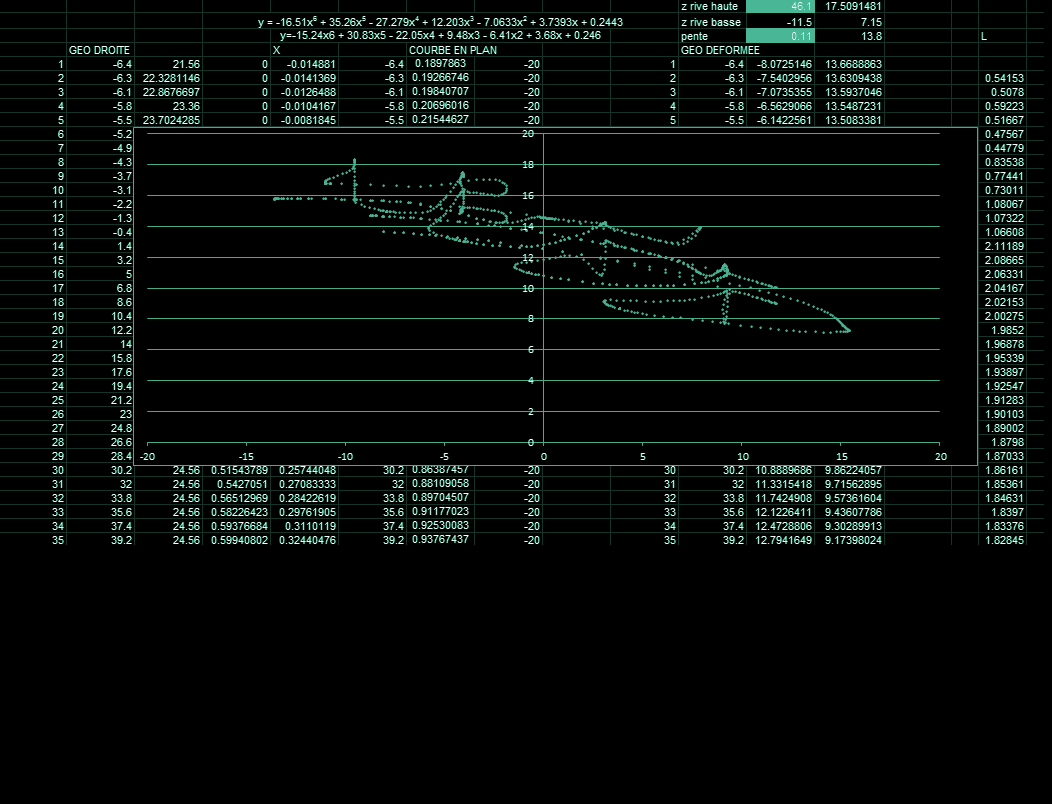Click the cell containing 22.3281146
Screen dimensions: 1052x804
[168, 79]
